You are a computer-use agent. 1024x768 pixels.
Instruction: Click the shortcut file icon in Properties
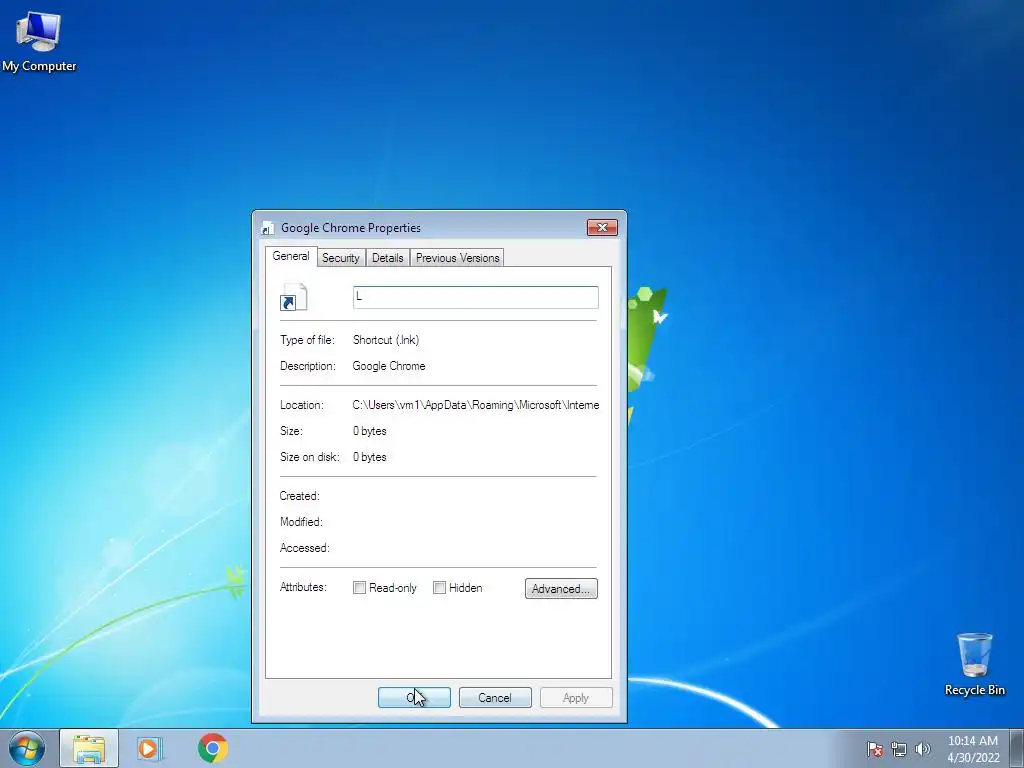(293, 297)
